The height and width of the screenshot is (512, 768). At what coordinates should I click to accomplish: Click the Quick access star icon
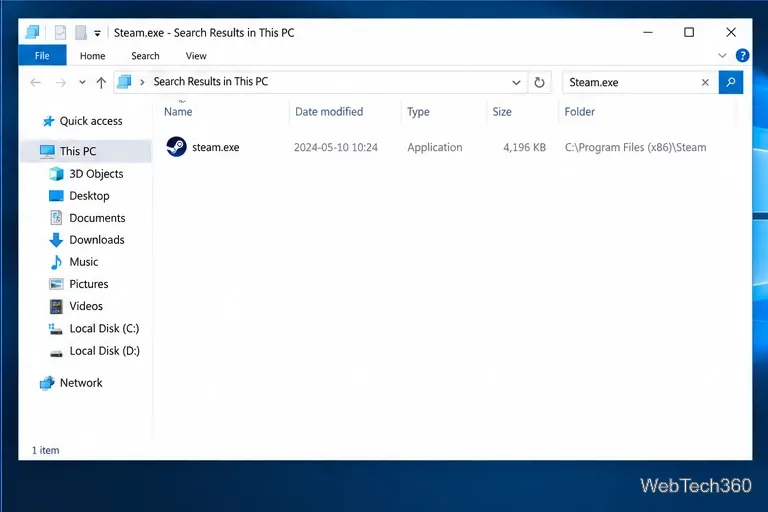[48, 121]
